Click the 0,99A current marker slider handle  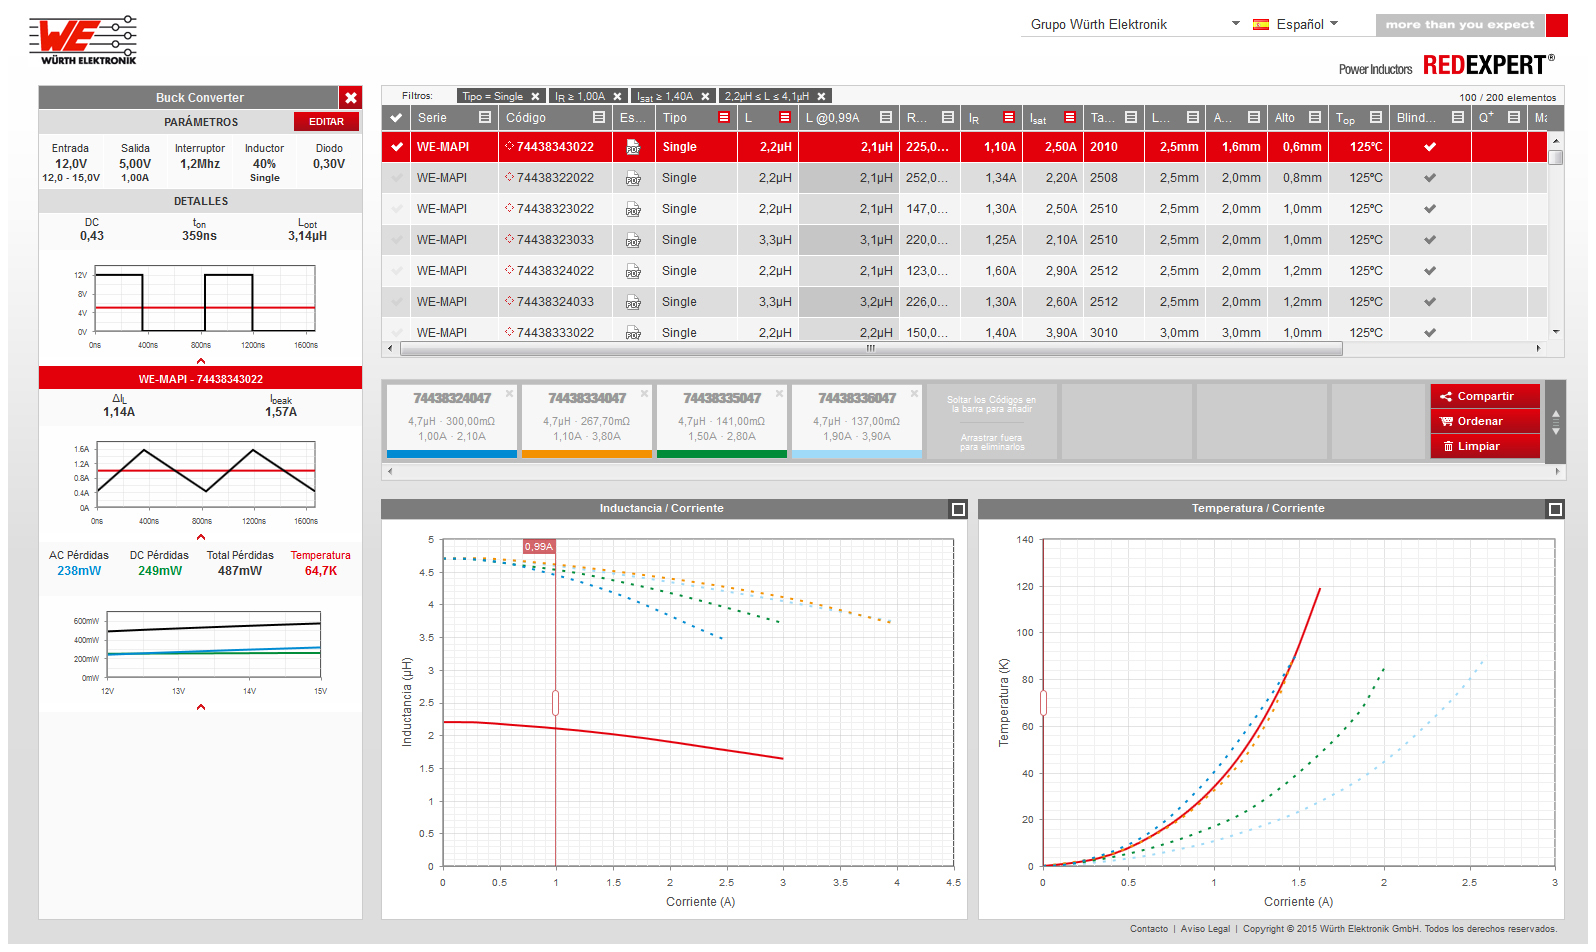[x=556, y=703]
